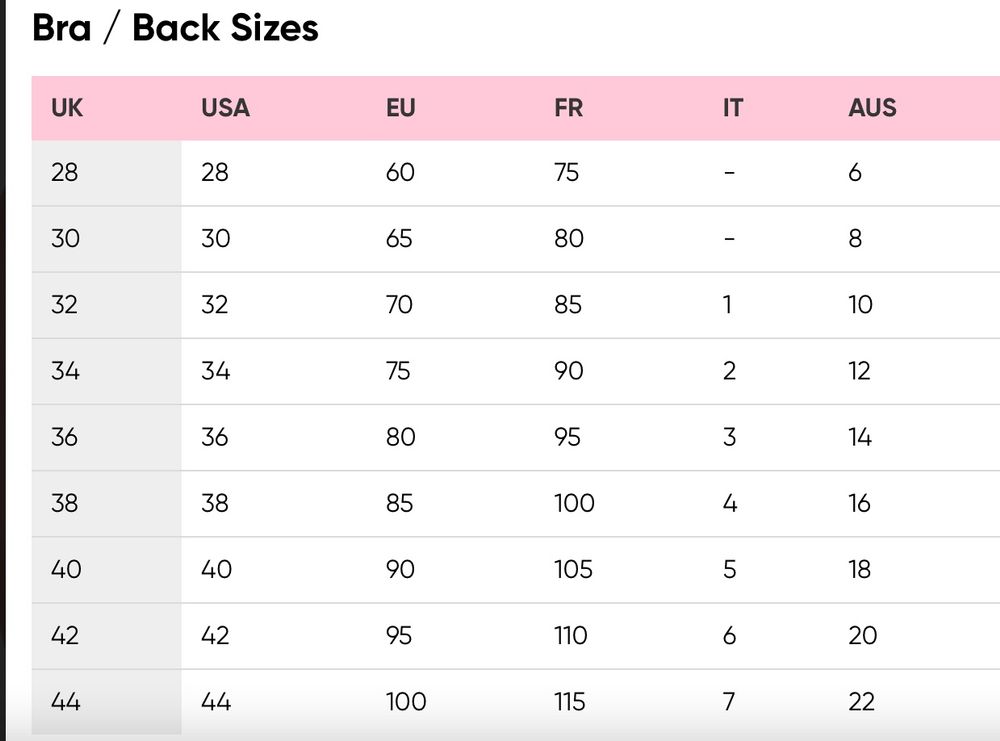
Task: Click EU size 60 in first row
Action: 400,172
